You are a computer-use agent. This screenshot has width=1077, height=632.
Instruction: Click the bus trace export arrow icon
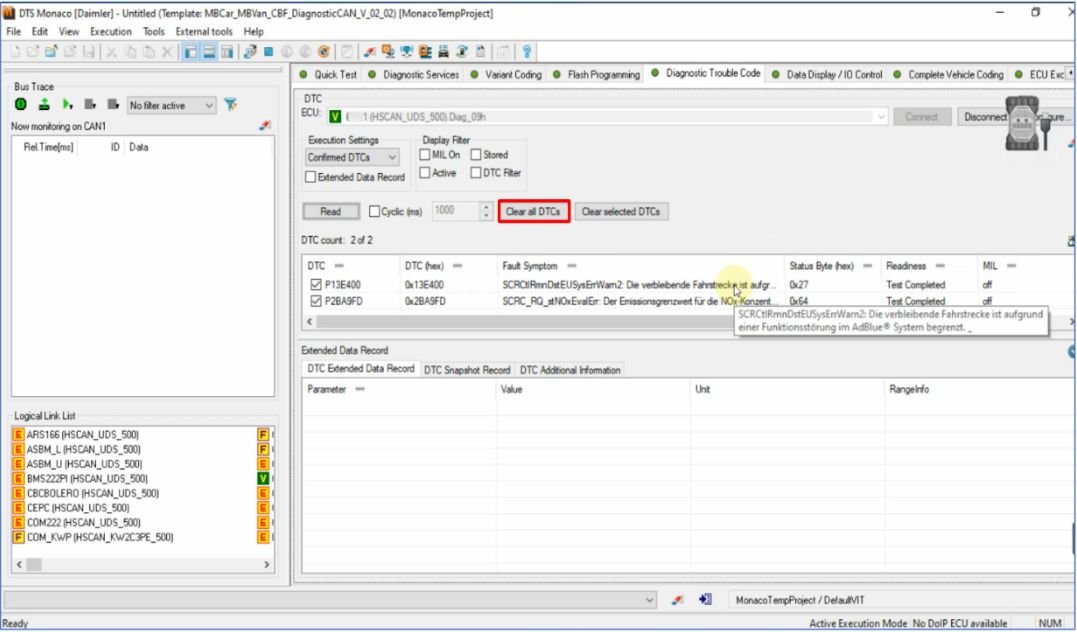[x=43, y=105]
